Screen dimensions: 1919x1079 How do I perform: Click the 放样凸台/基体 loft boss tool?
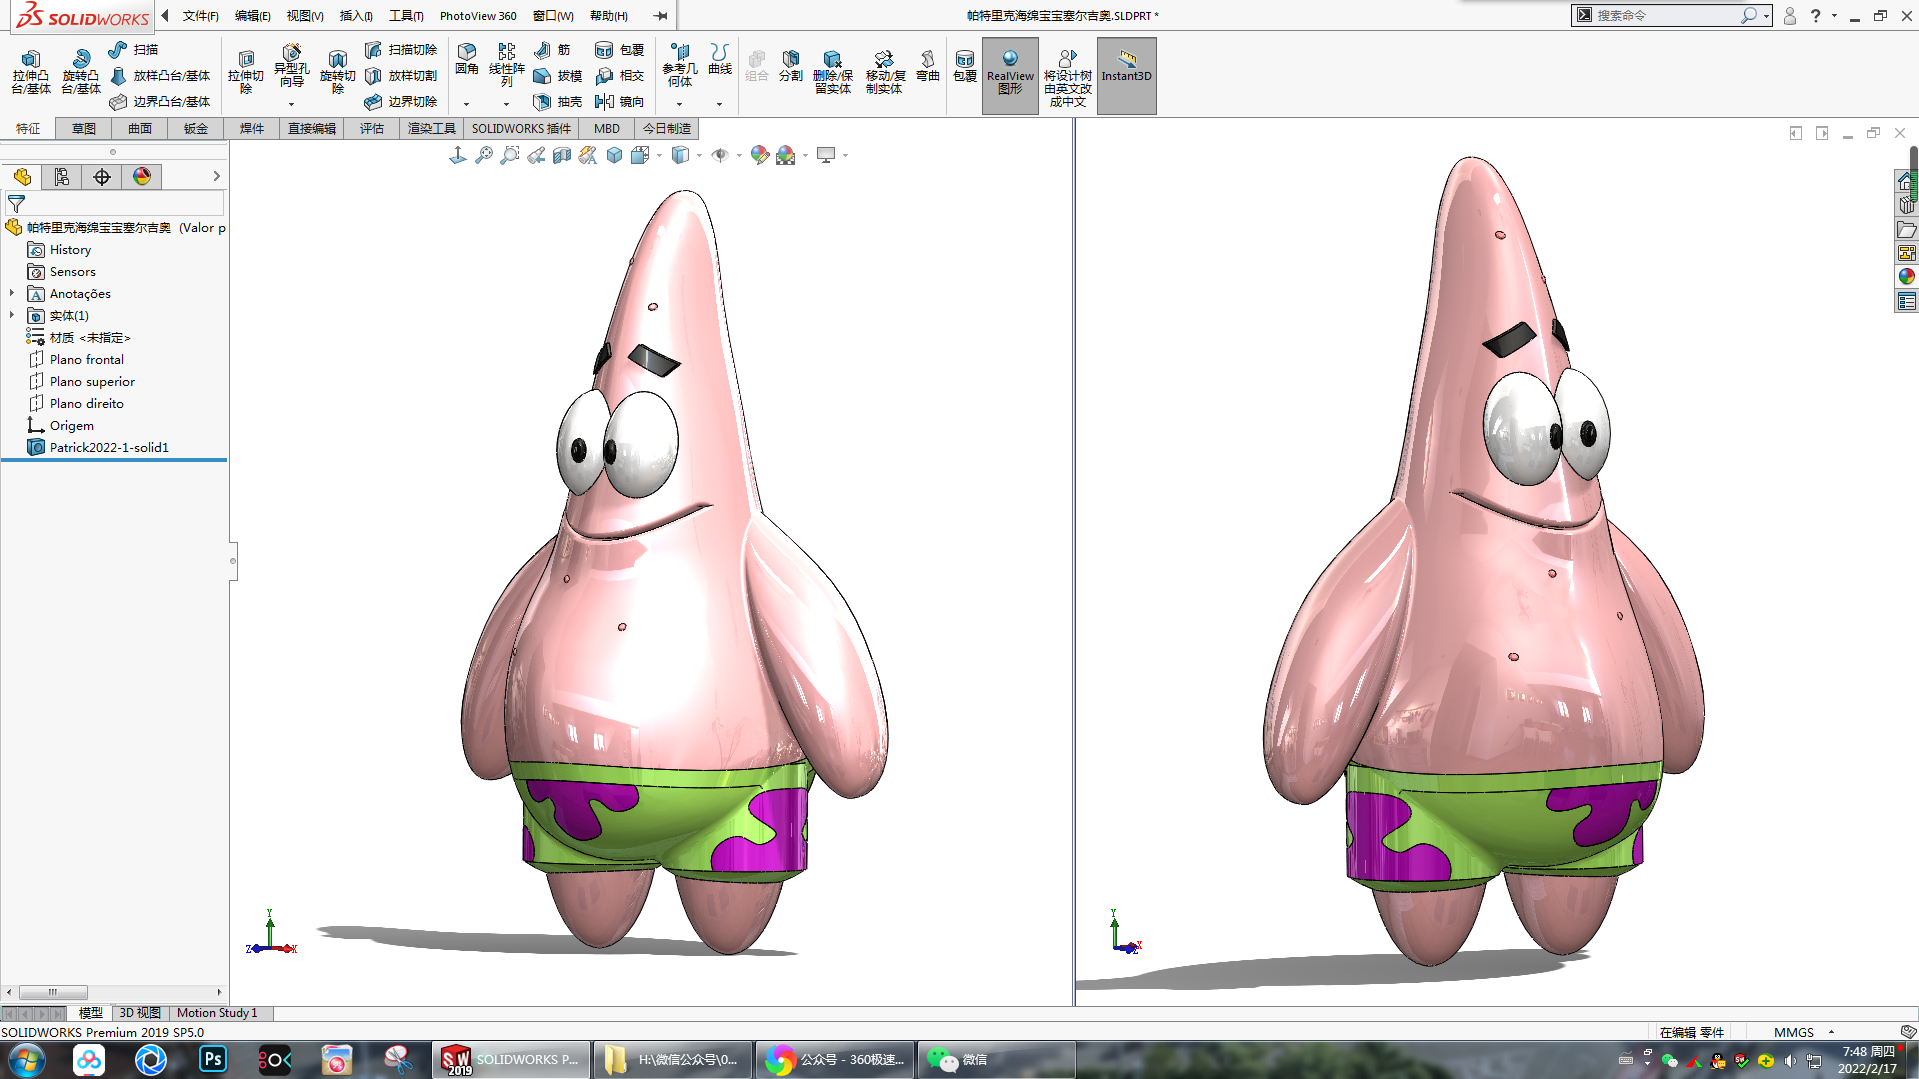[x=160, y=75]
